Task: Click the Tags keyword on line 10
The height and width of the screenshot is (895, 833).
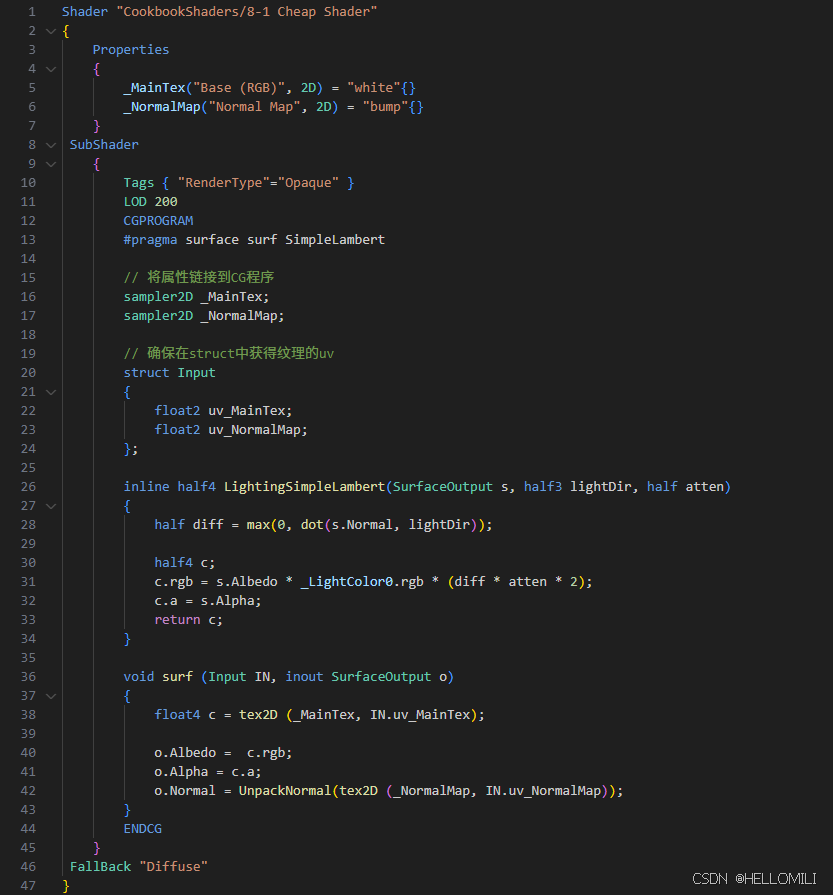Action: tap(139, 183)
